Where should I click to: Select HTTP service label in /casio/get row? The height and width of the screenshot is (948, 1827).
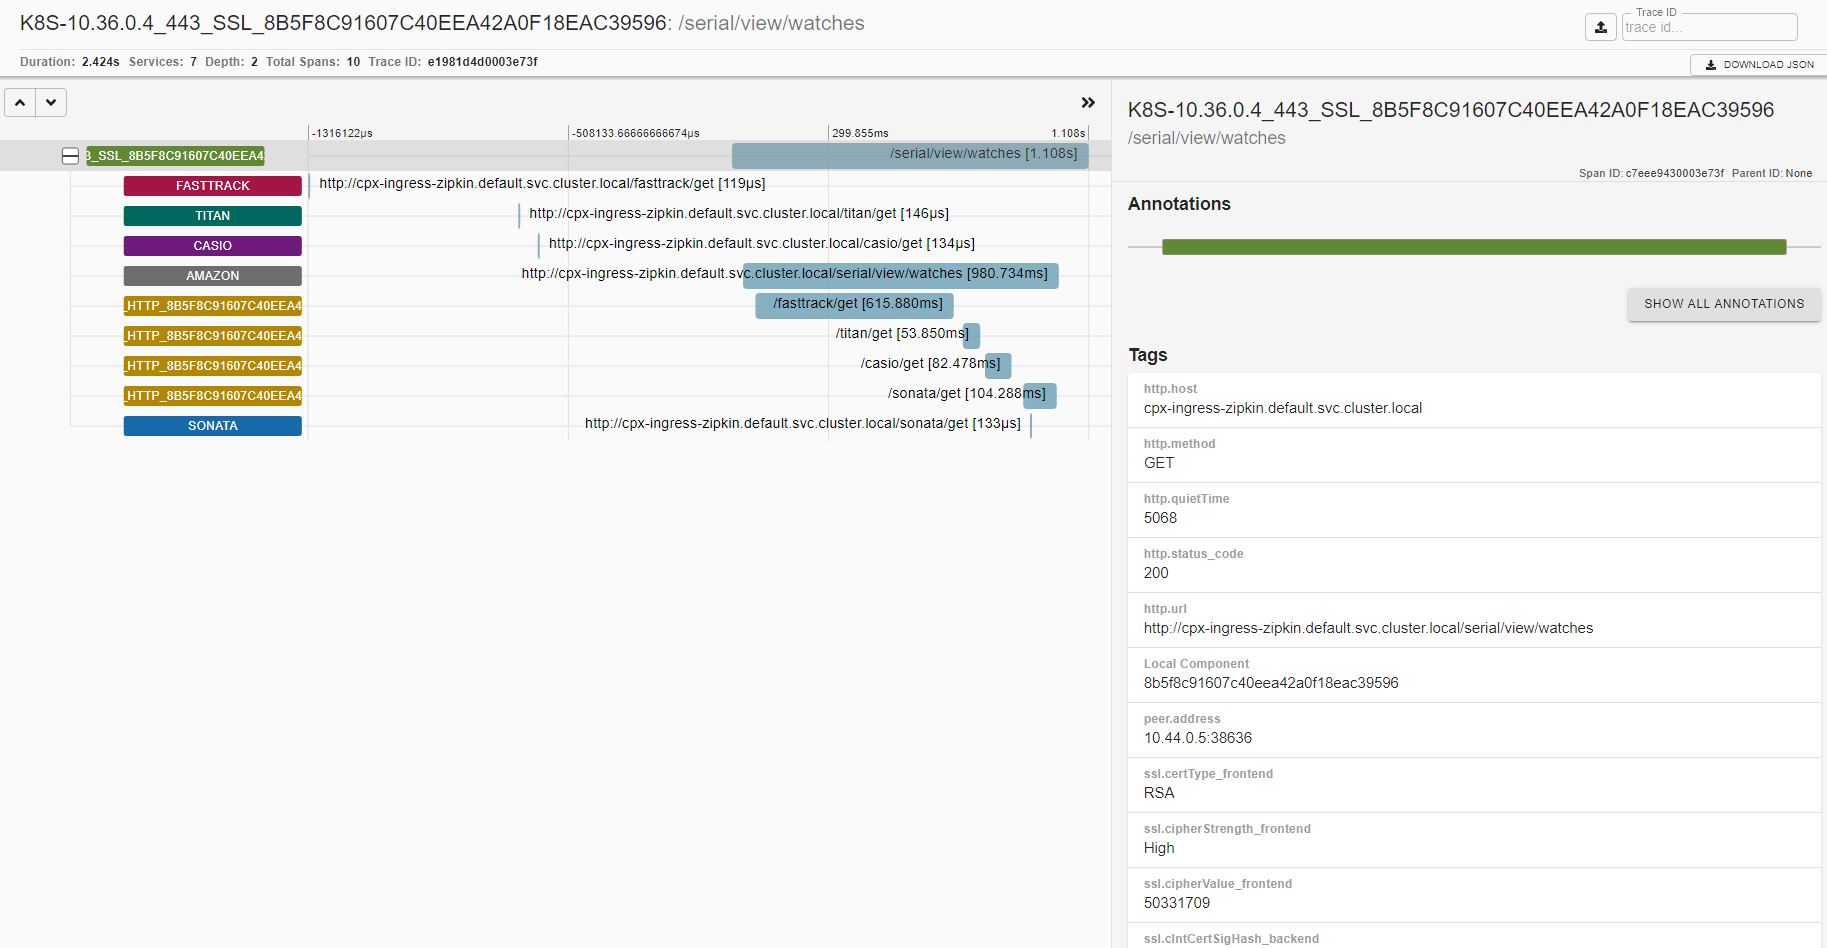(213, 366)
